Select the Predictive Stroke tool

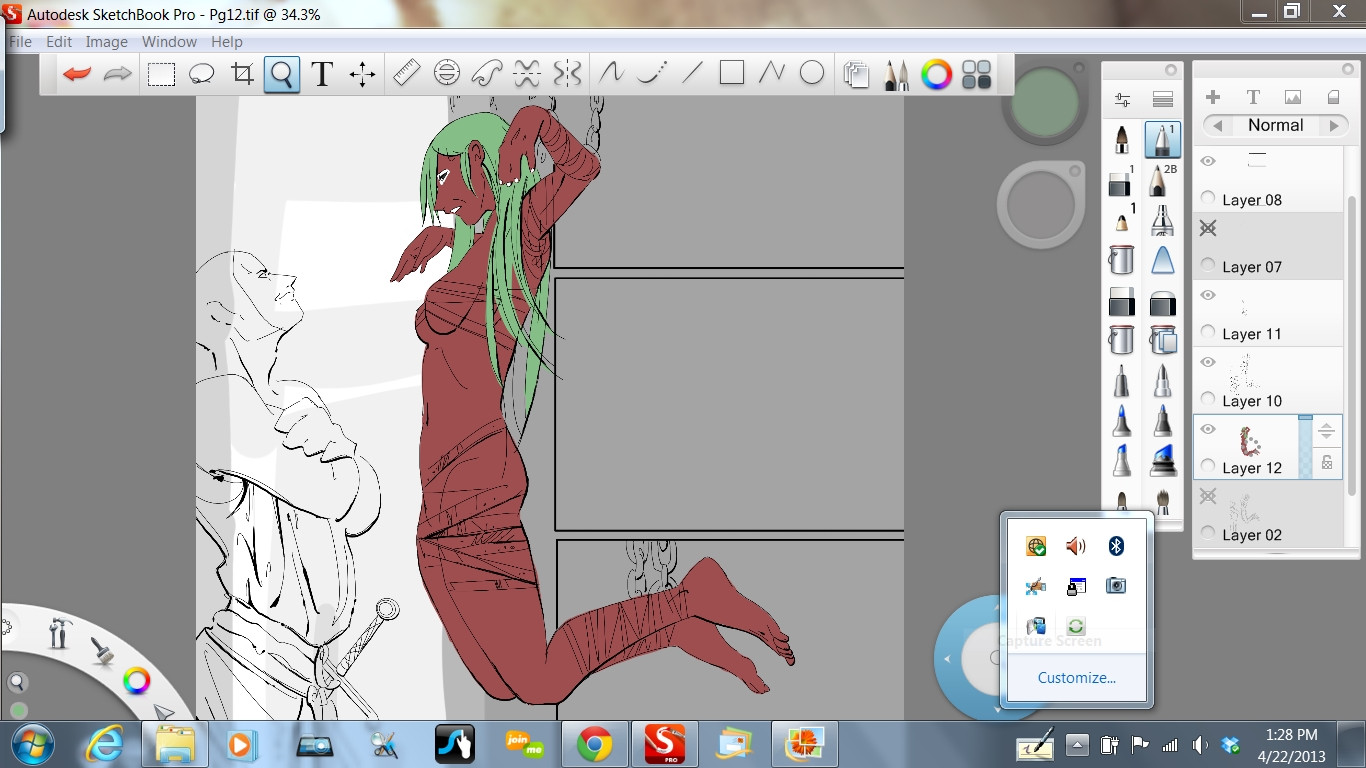(651, 73)
